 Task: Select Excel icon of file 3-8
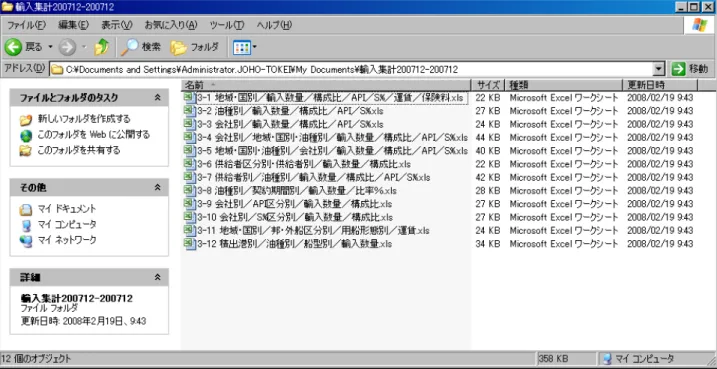point(189,190)
